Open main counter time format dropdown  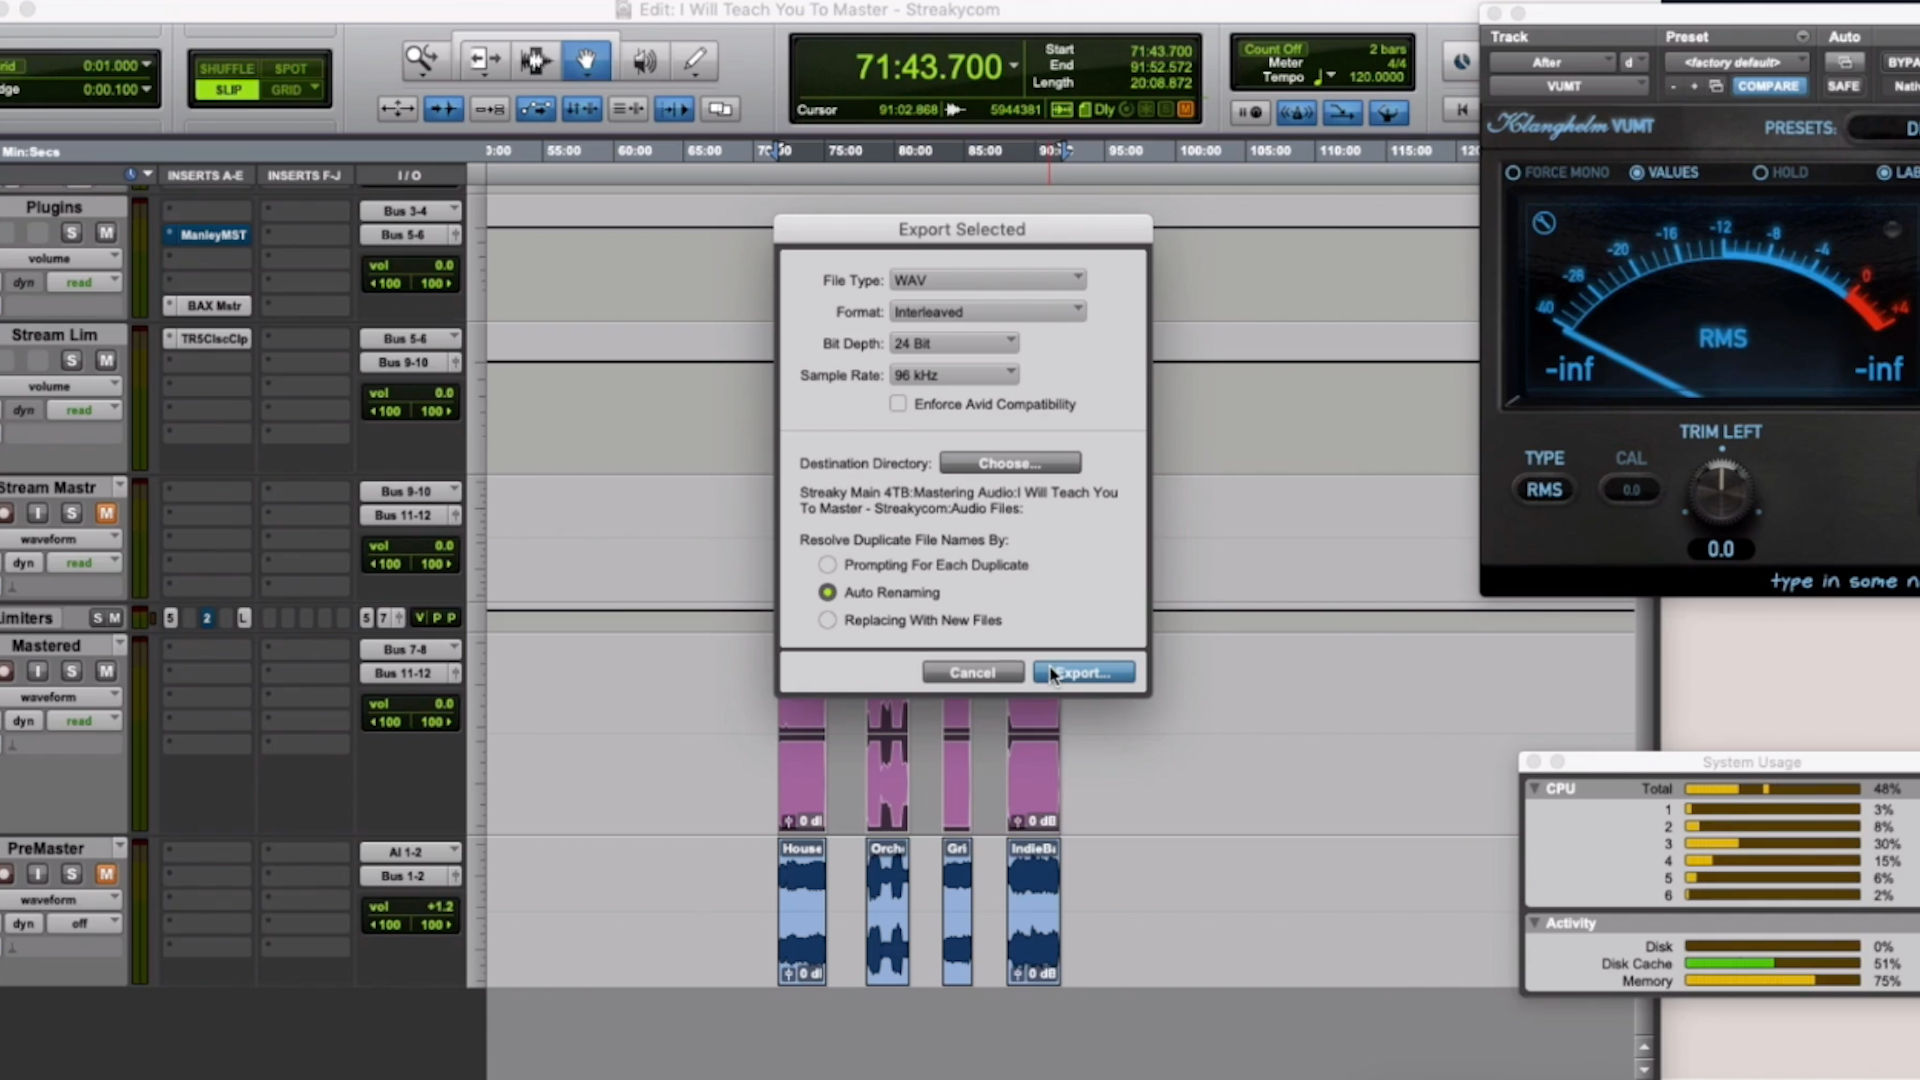pyautogui.click(x=1015, y=67)
